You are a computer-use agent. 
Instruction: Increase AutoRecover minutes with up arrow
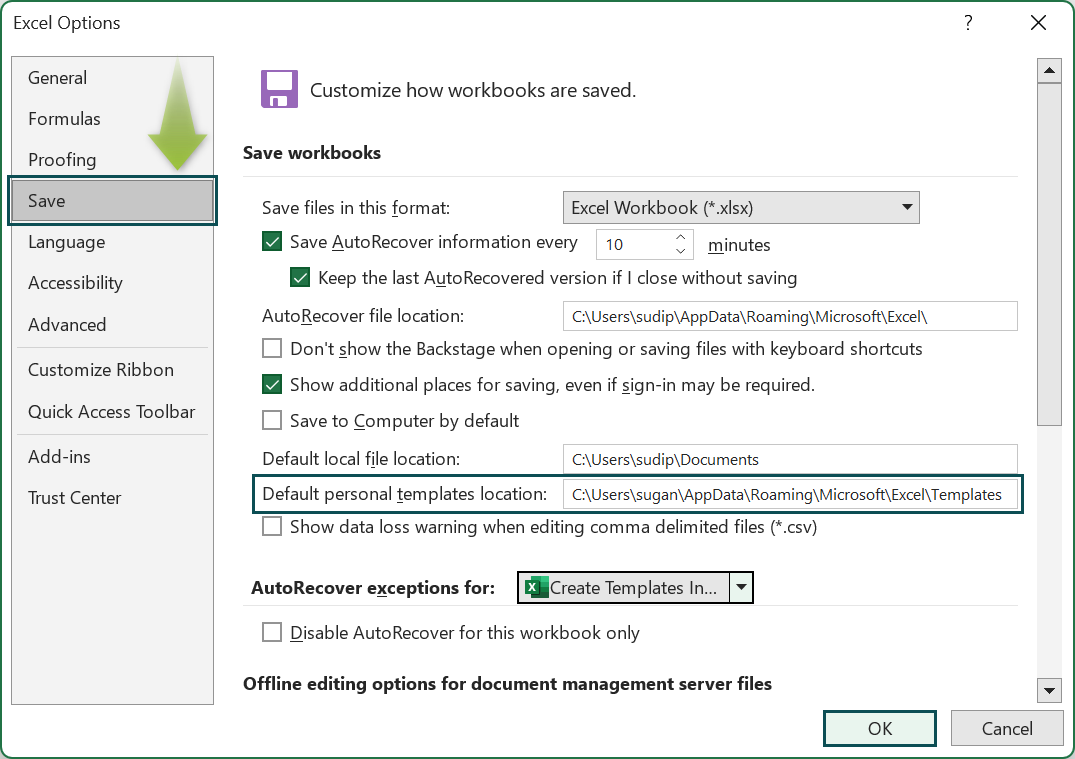(x=680, y=237)
